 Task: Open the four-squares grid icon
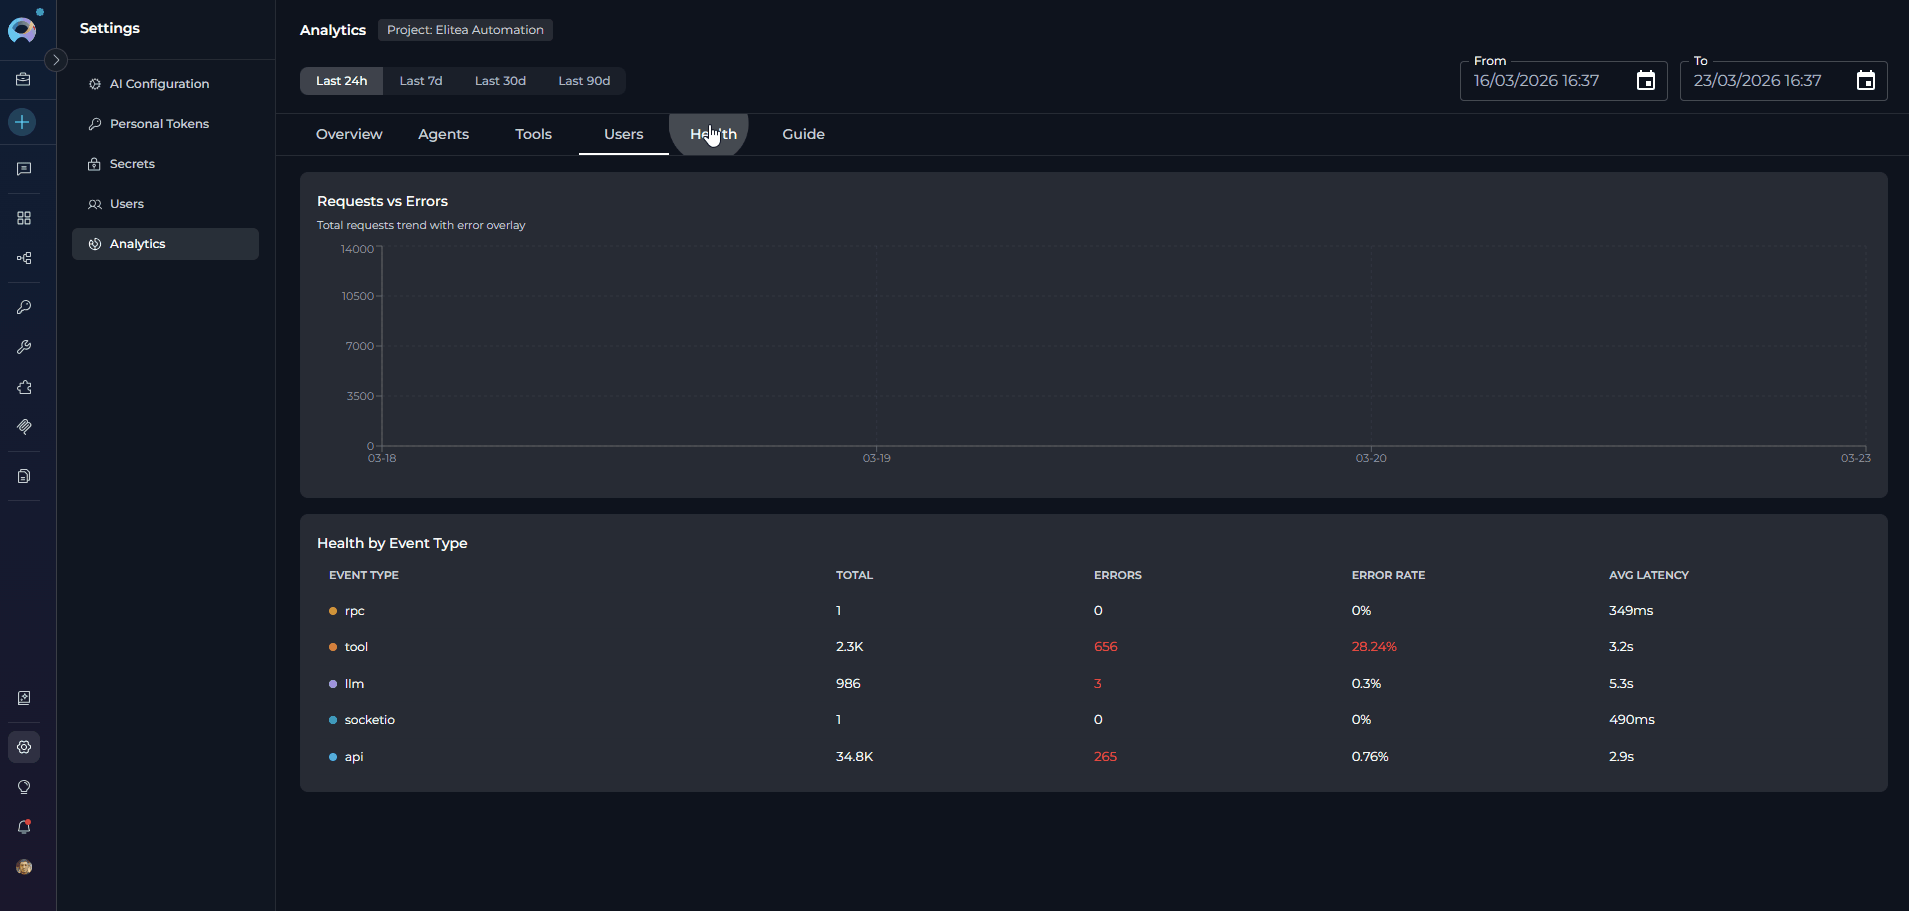tap(24, 218)
